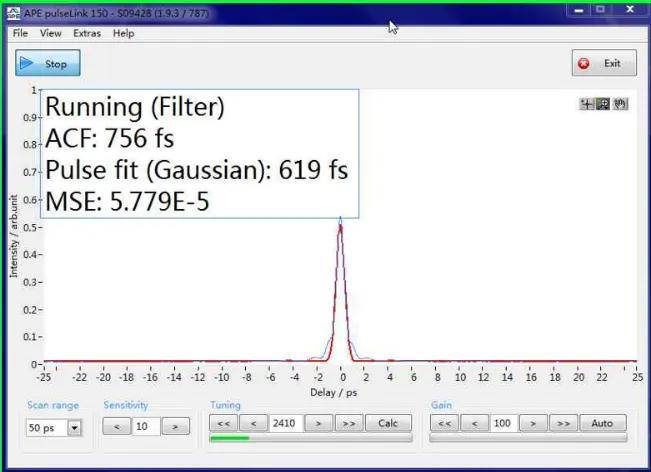Jump Tuning up with double right arrows

point(349,423)
